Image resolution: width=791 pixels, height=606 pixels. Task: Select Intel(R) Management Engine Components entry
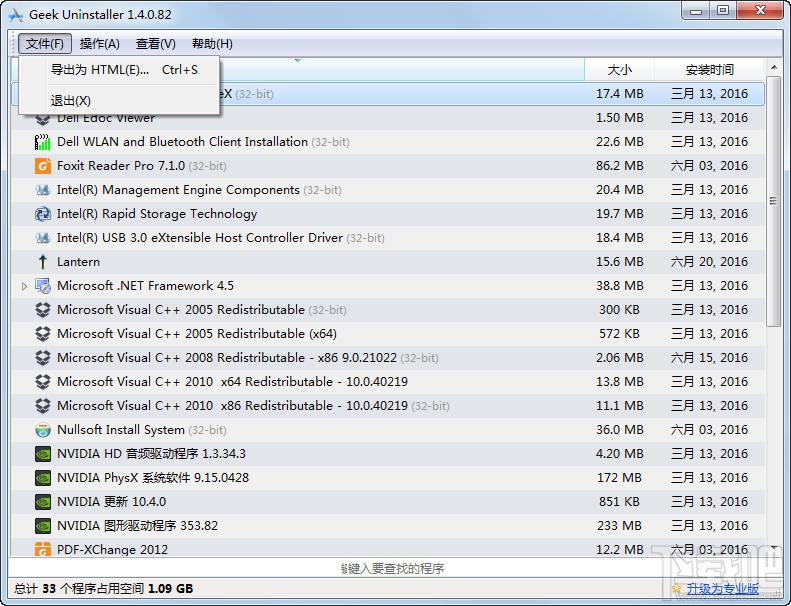(x=179, y=190)
